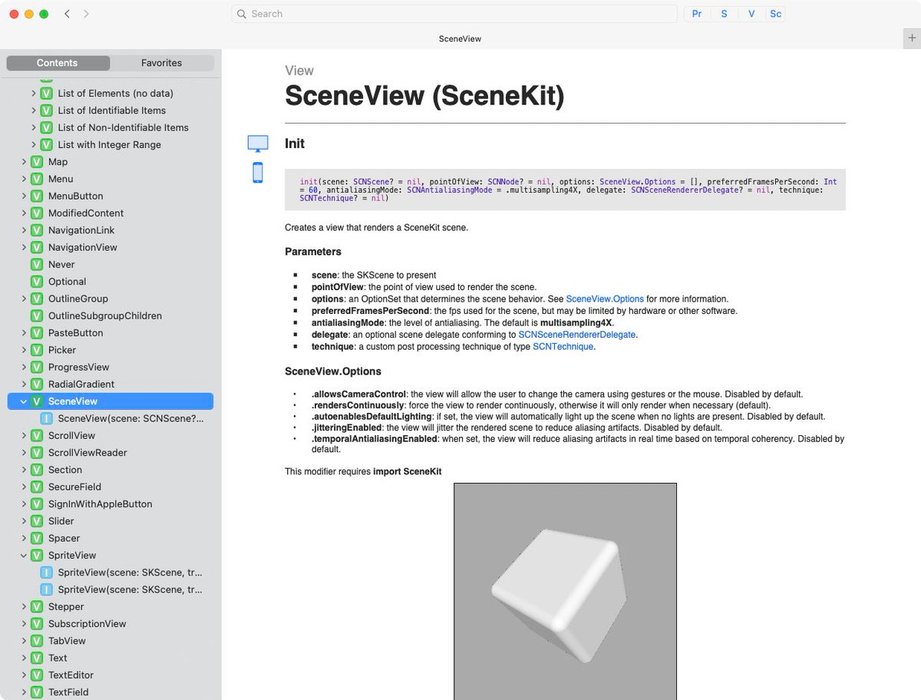Expand the Map tree item

pyautogui.click(x=24, y=161)
